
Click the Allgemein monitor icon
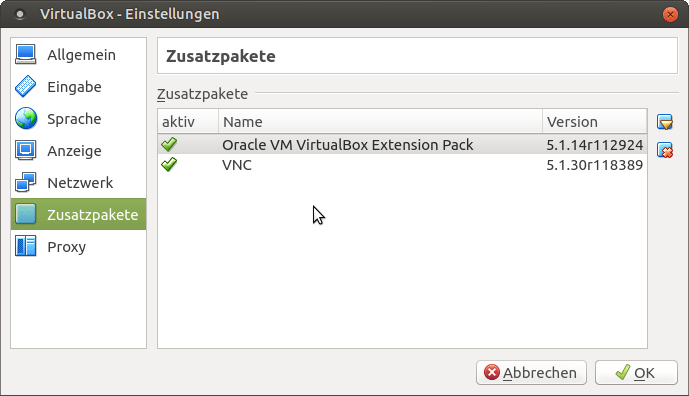25,54
